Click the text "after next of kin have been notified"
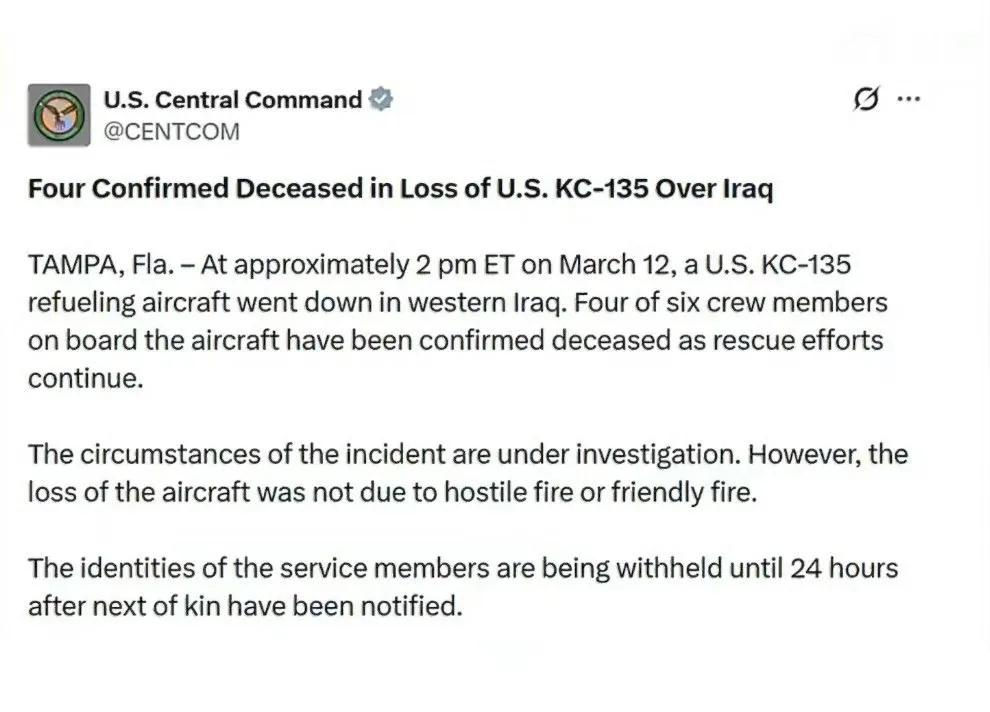Image resolution: width=990 pixels, height=712 pixels. click(245, 607)
